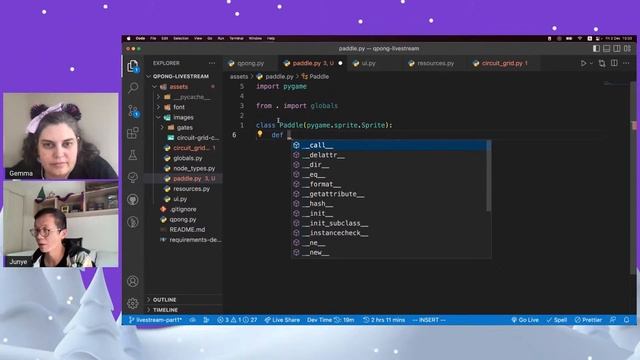Click the Open Changes compare icon
This screenshot has height=360, width=640.
(x=602, y=63)
